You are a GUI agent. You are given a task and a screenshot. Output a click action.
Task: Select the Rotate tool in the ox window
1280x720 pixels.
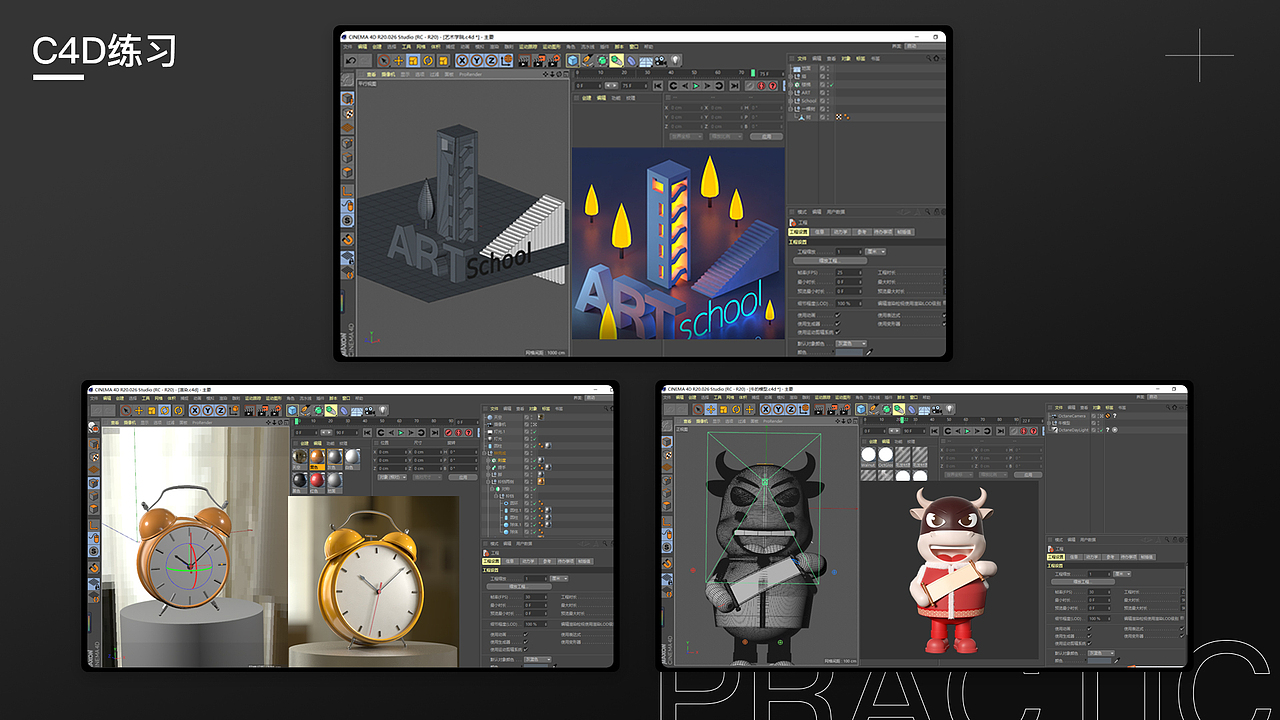pyautogui.click(x=738, y=409)
